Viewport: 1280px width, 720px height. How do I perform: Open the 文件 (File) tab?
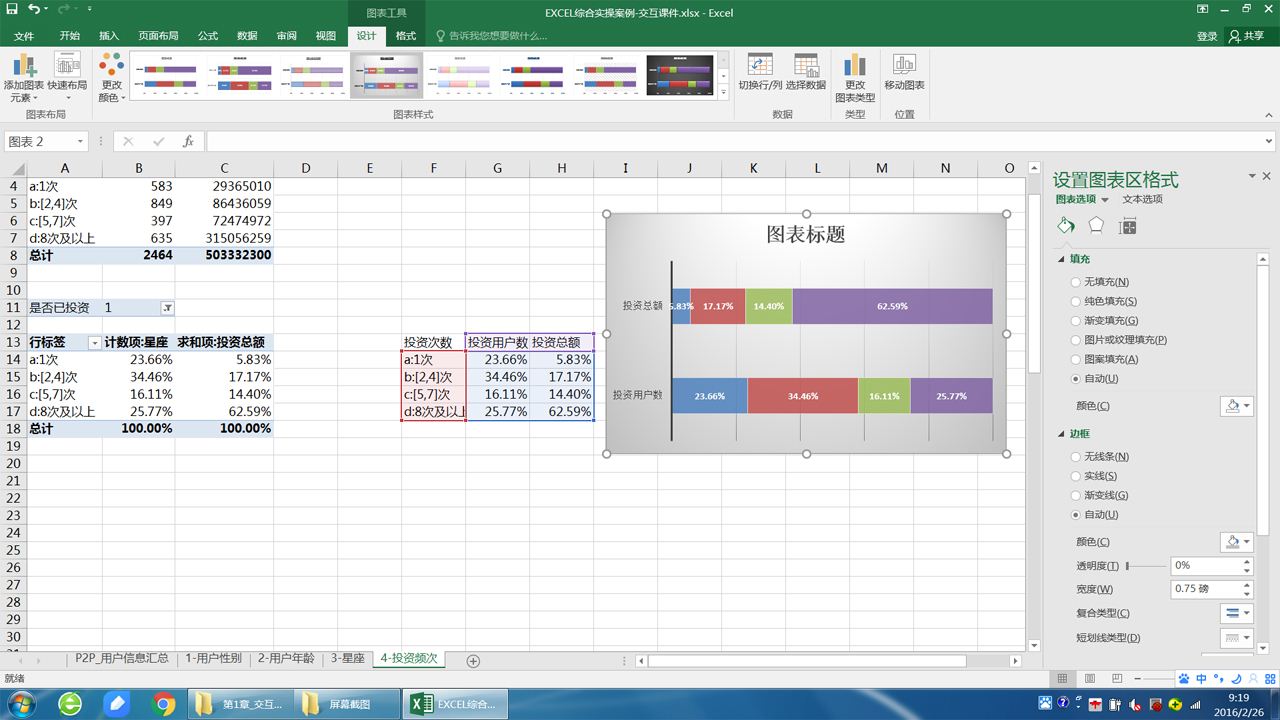click(24, 36)
